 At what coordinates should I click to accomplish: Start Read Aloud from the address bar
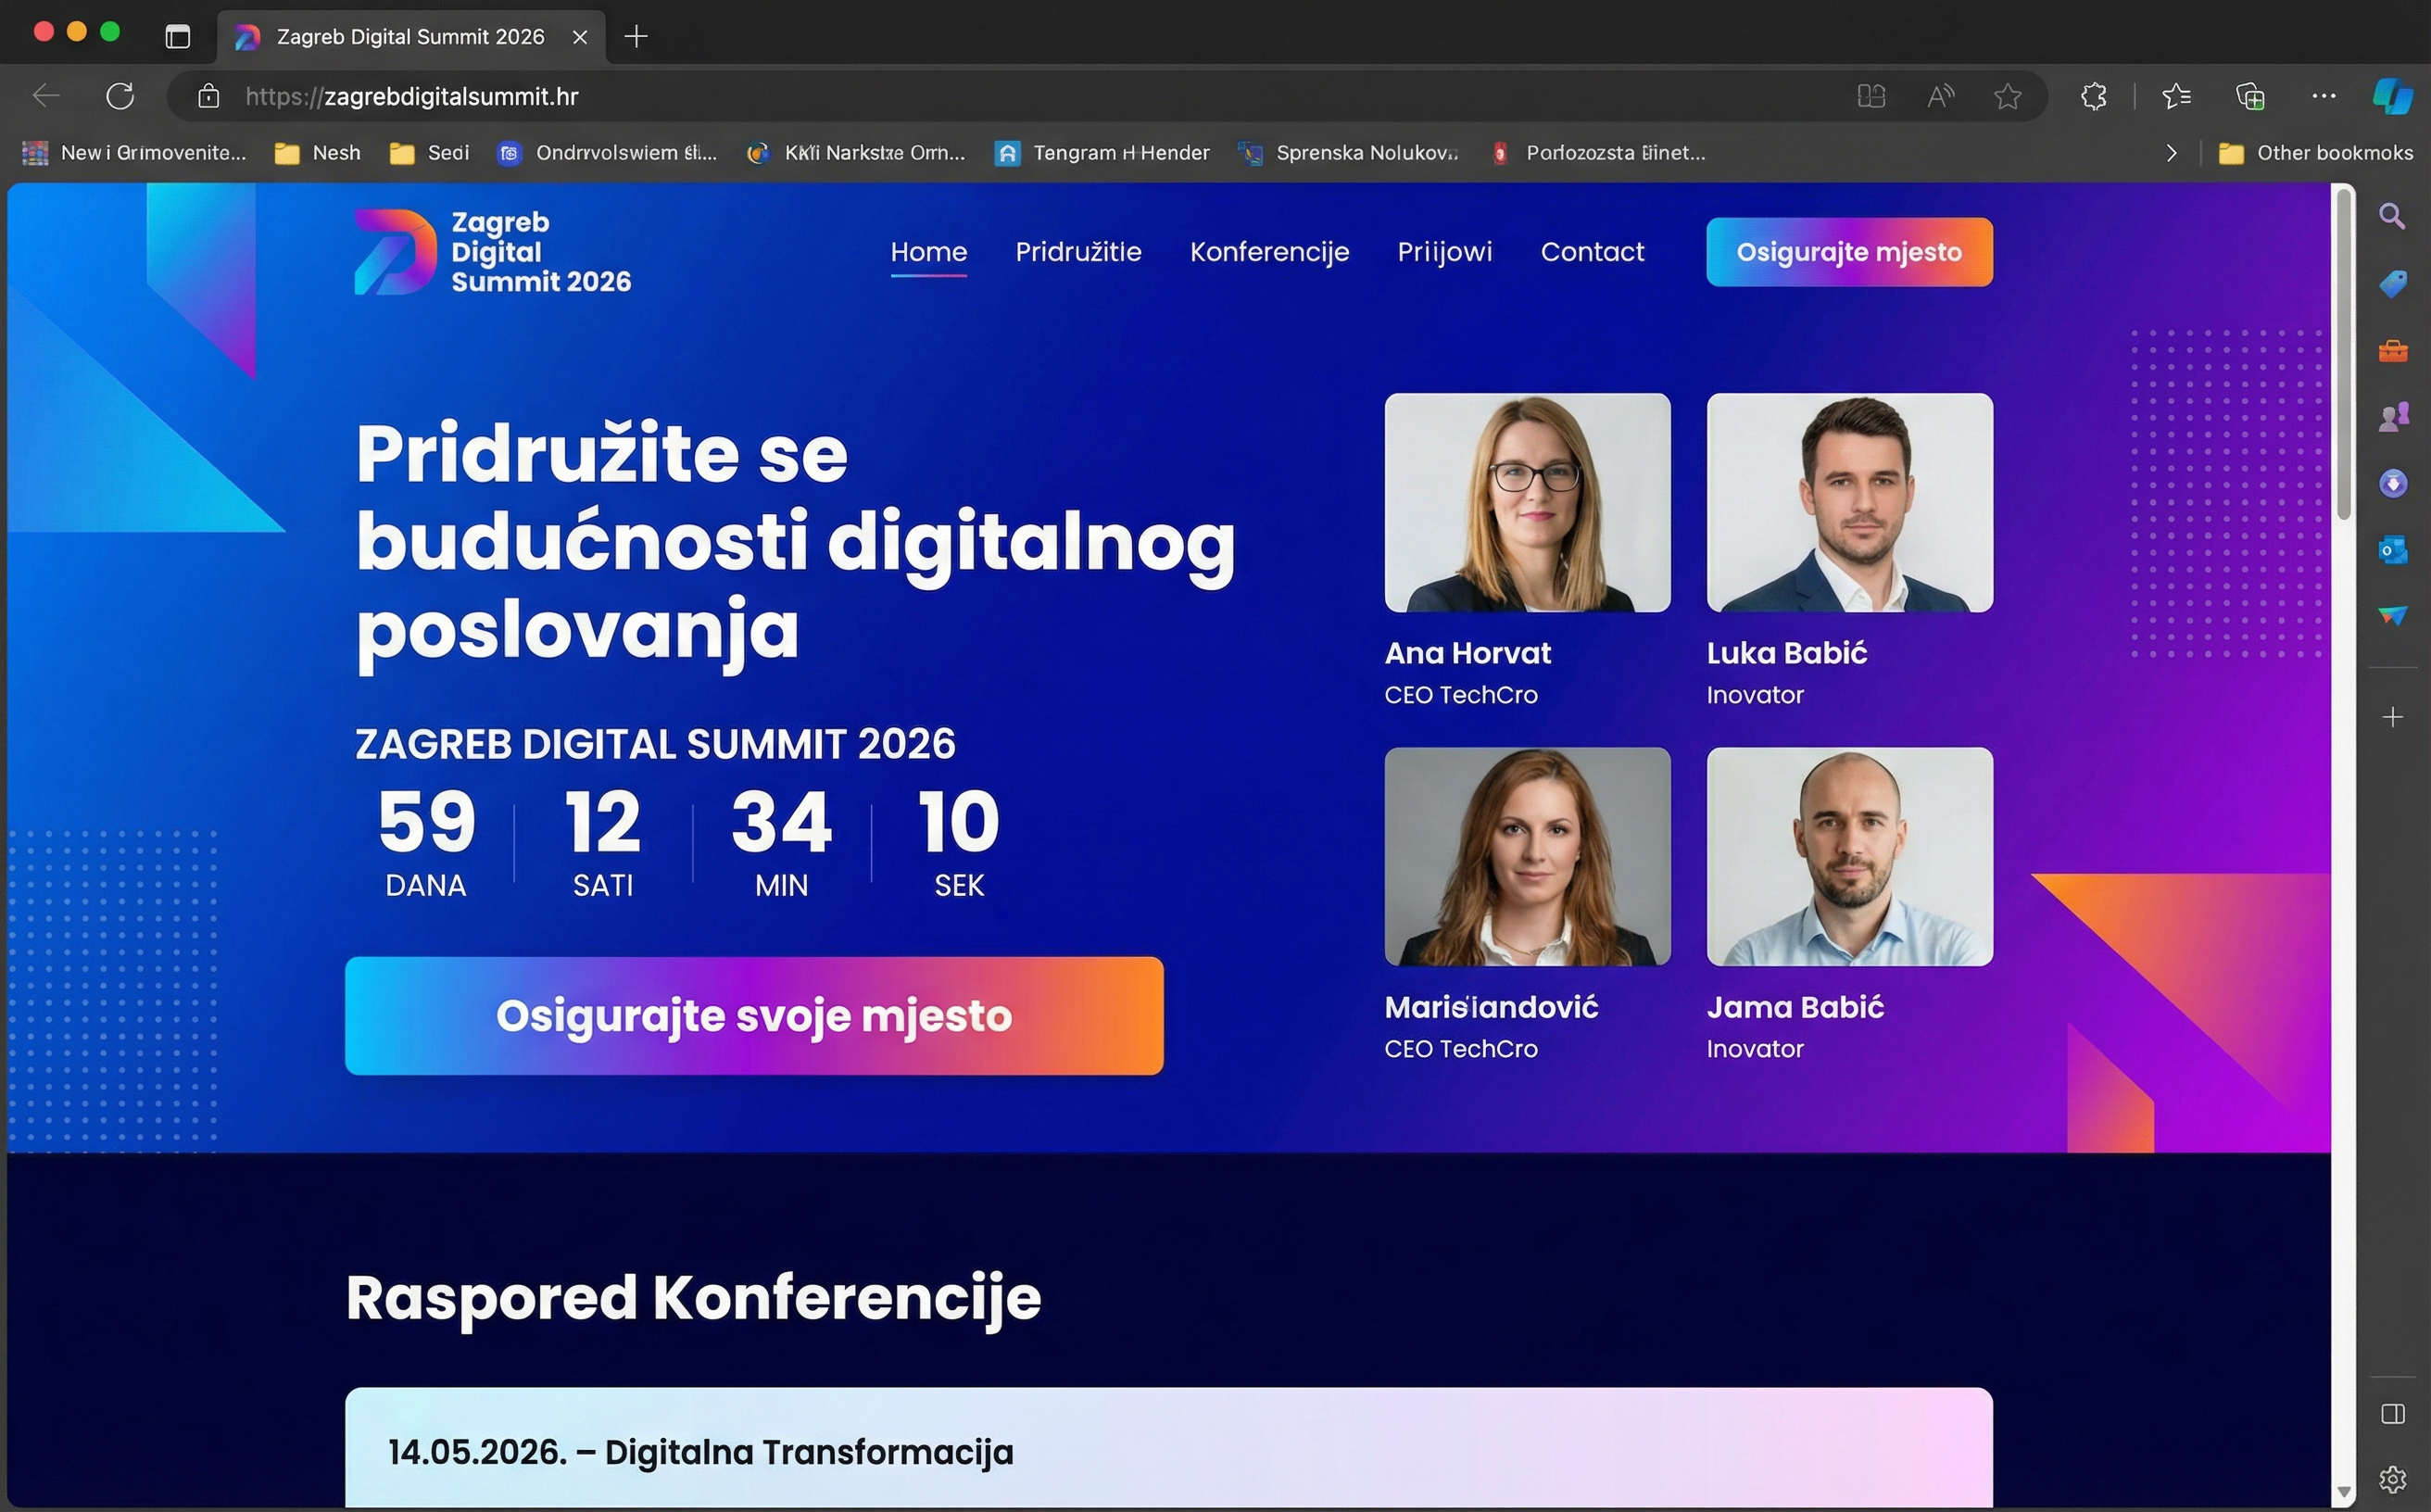[1940, 96]
